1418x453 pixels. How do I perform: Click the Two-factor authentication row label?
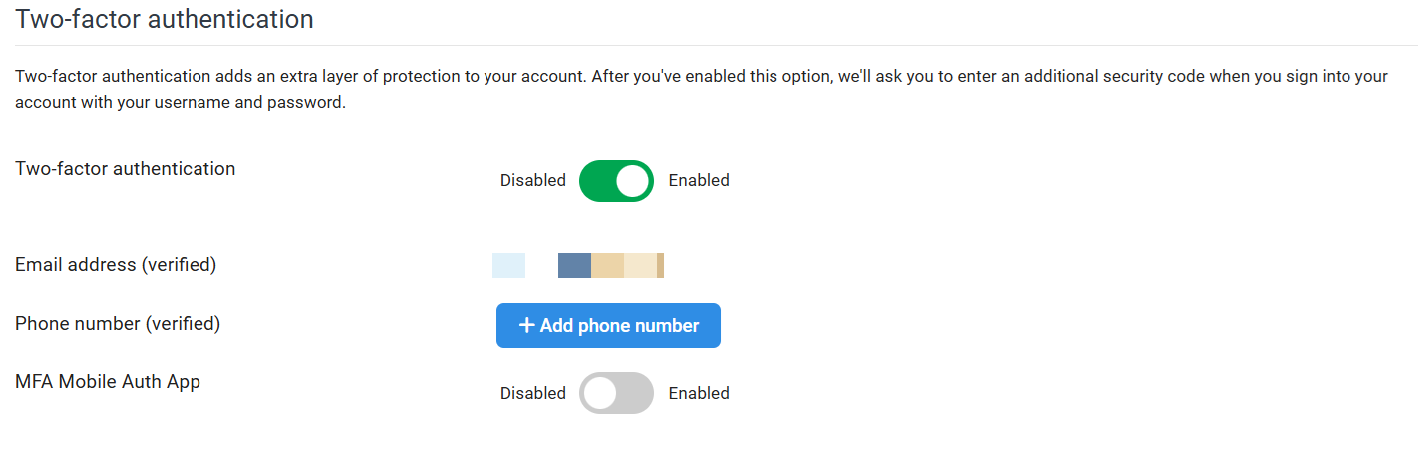(x=125, y=168)
